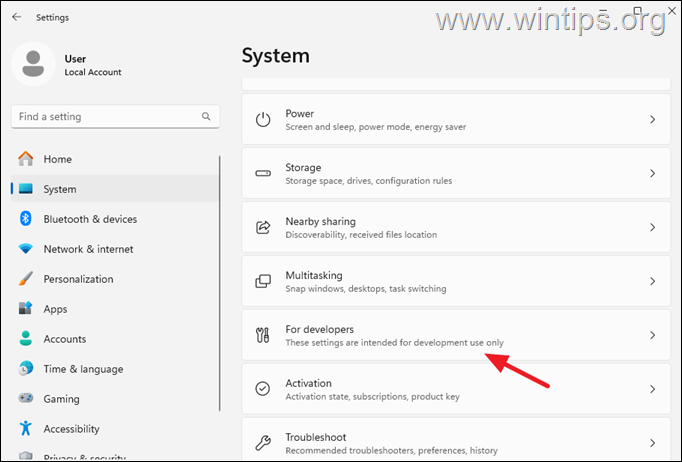Screen dimensions: 682x462
Task: Open the Gaming section
Action: coord(115,399)
